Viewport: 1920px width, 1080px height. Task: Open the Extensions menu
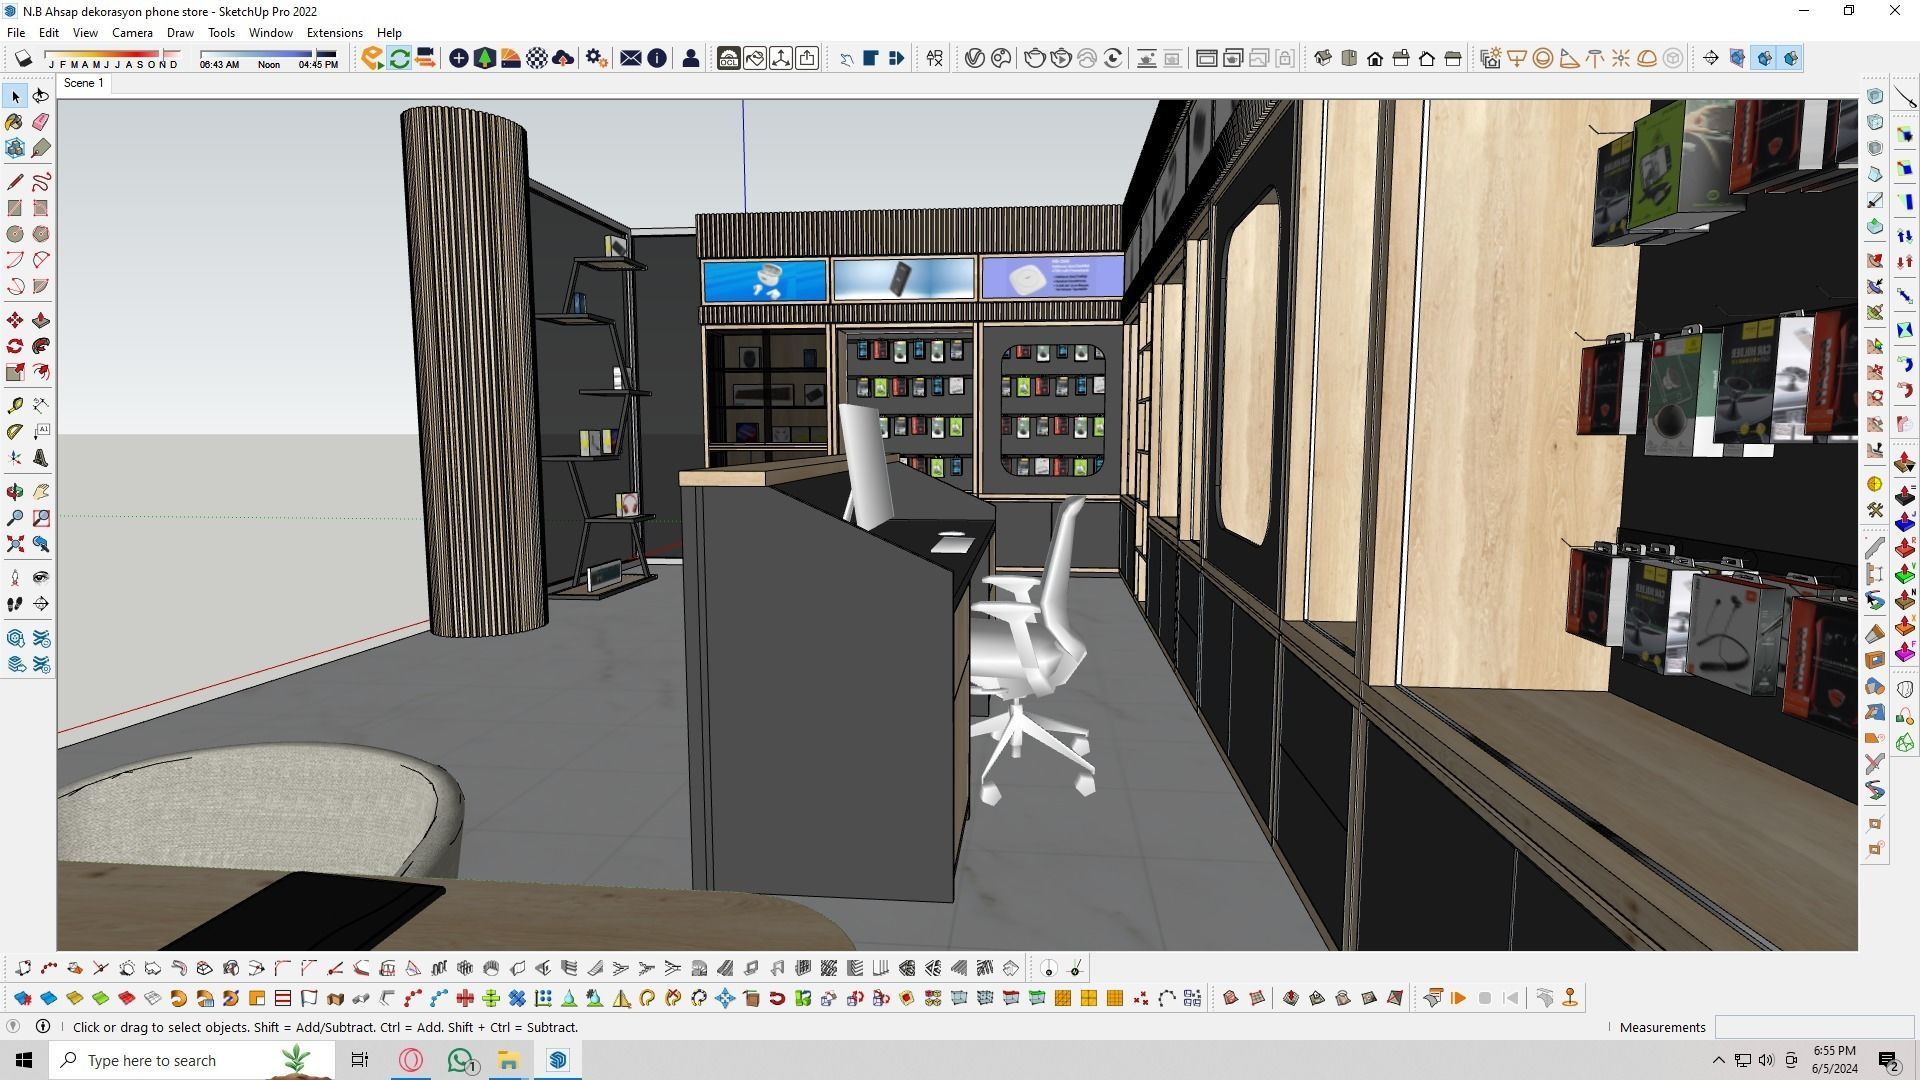click(x=334, y=33)
